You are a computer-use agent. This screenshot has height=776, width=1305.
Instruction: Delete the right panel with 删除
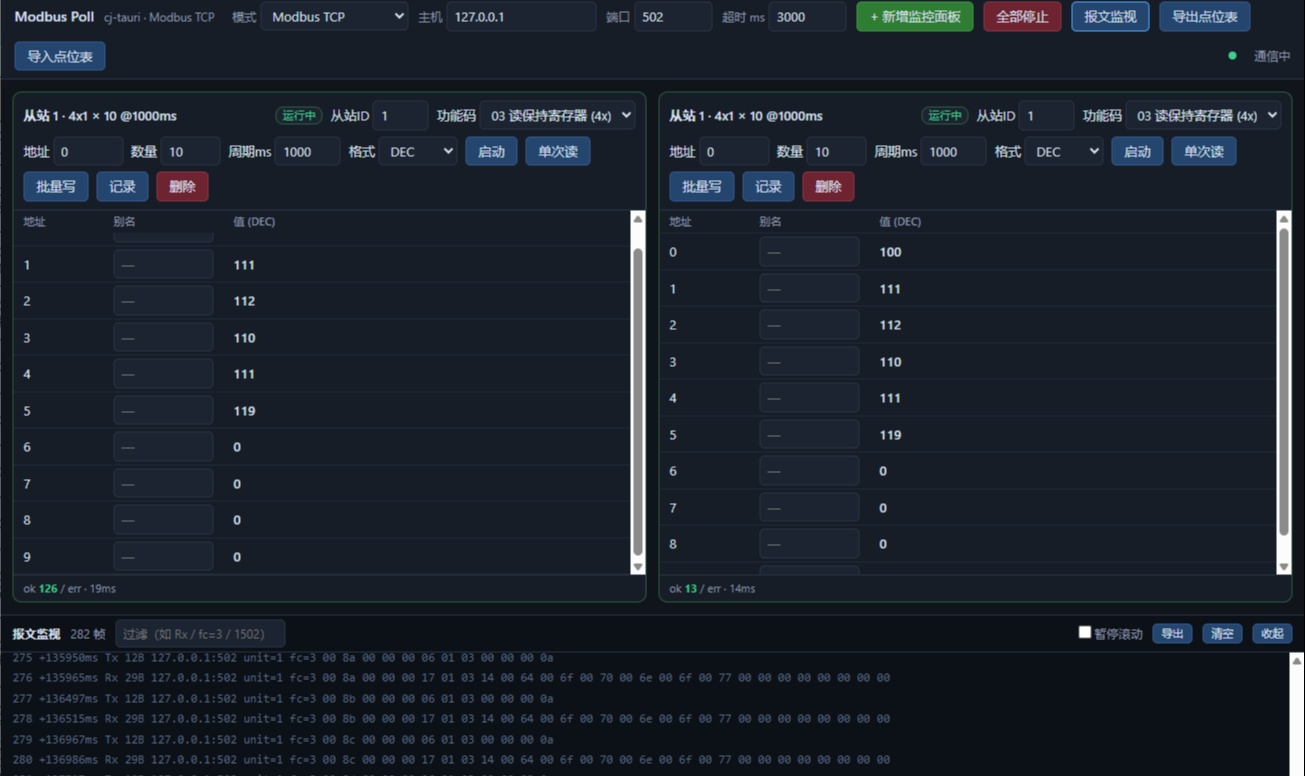828,187
